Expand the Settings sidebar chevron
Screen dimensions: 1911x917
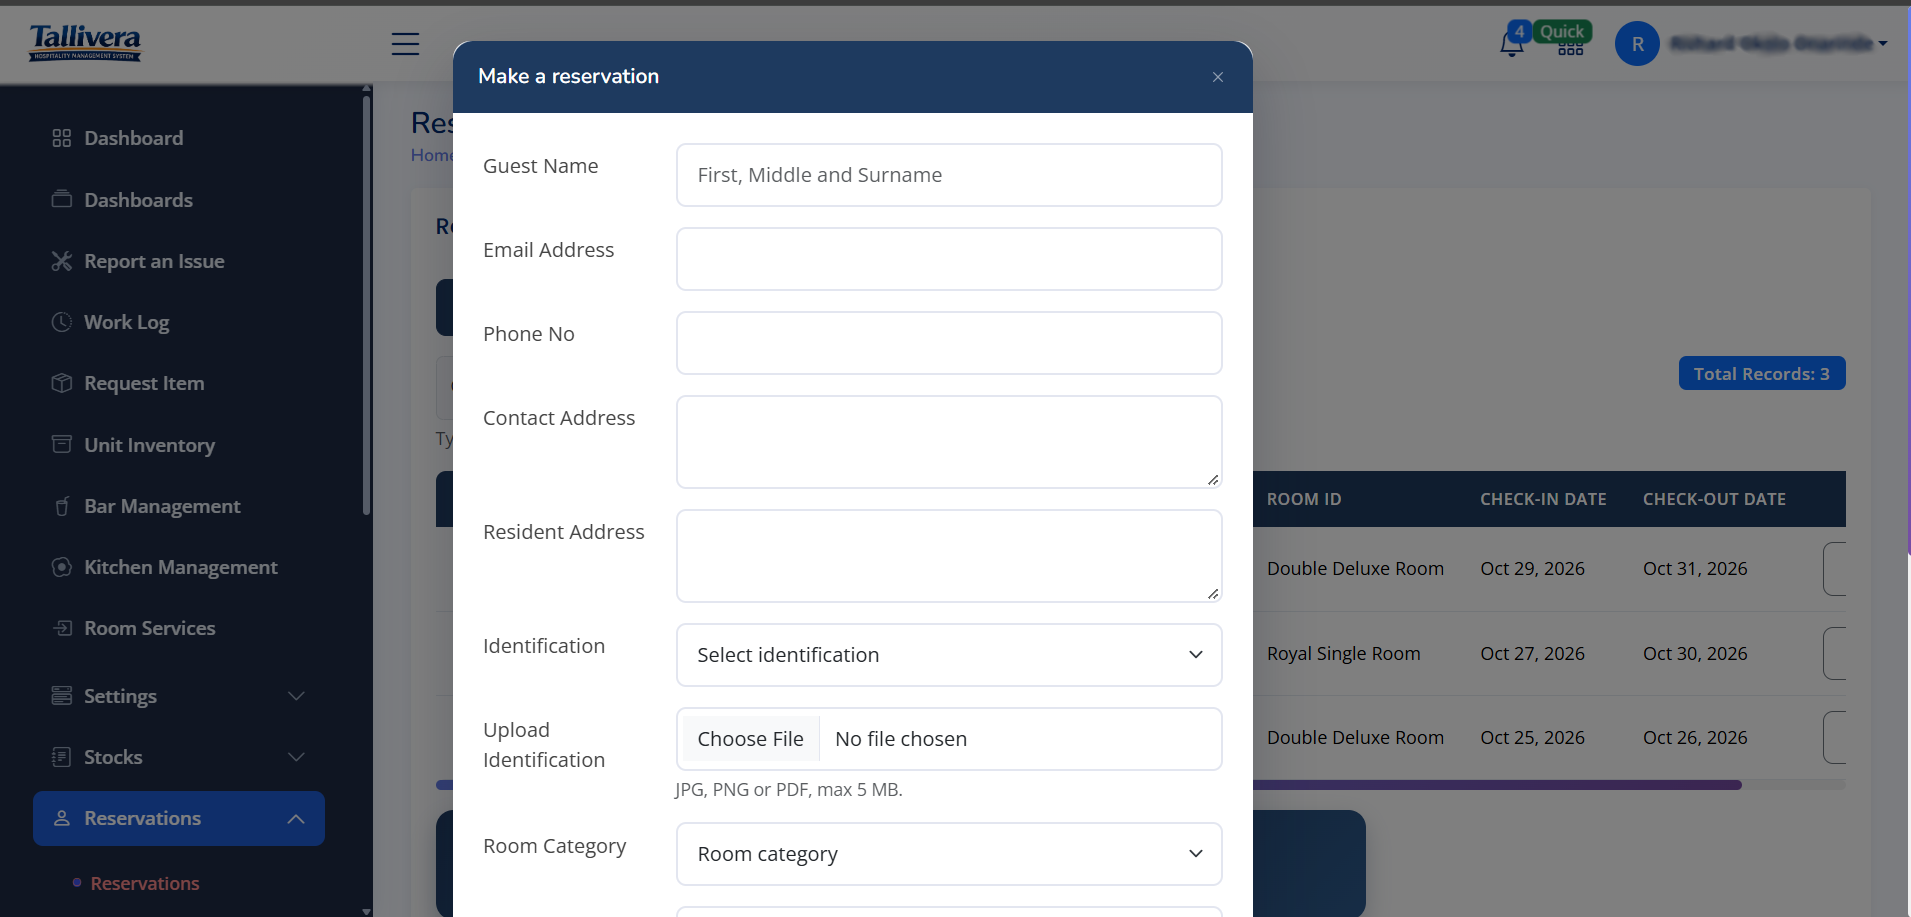(x=296, y=696)
